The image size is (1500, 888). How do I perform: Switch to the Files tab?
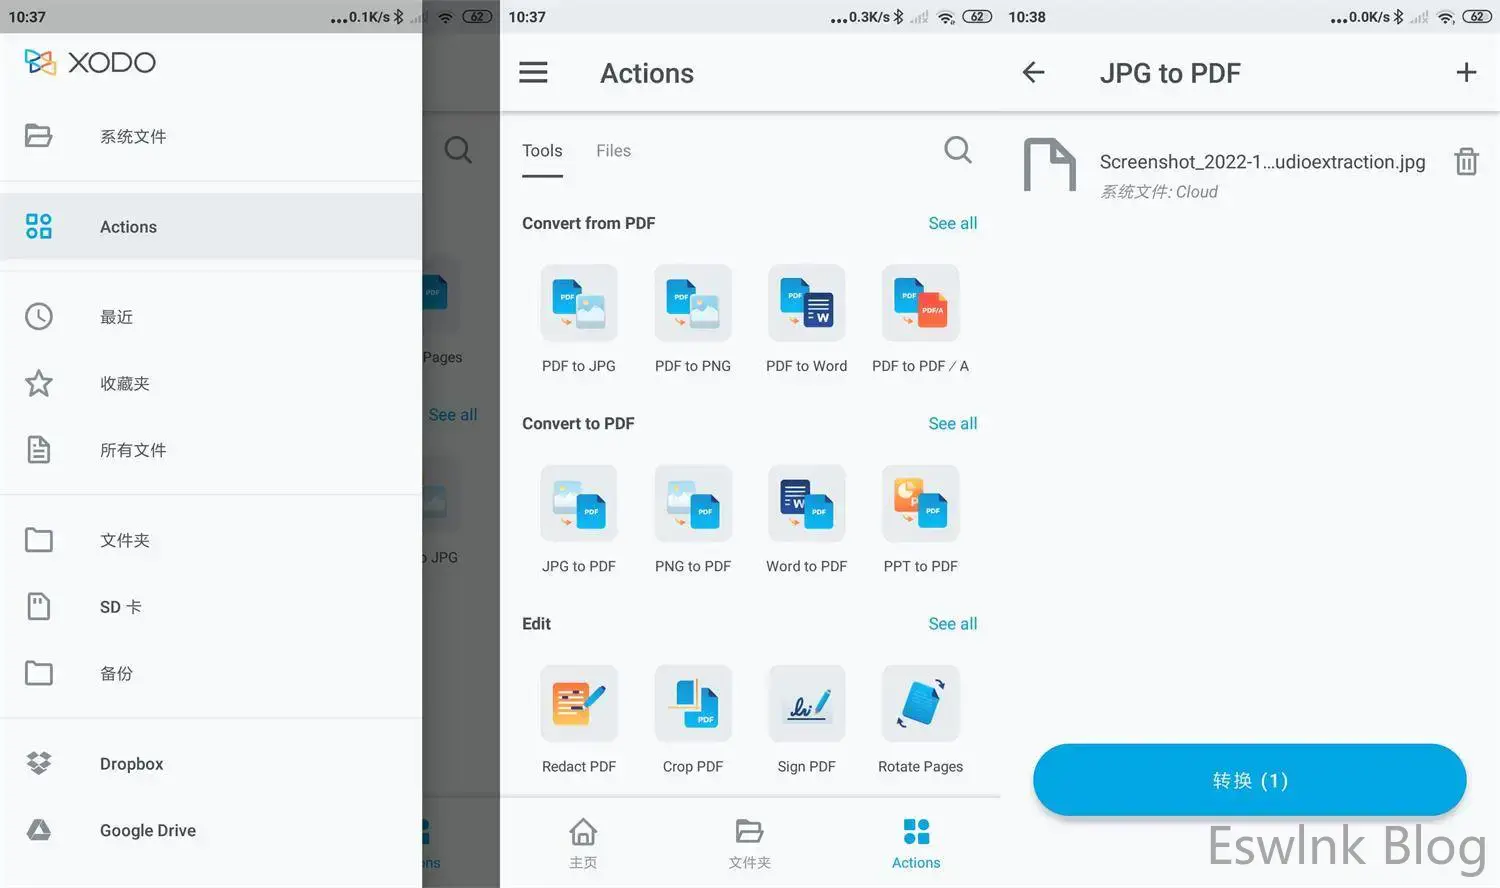[613, 151]
